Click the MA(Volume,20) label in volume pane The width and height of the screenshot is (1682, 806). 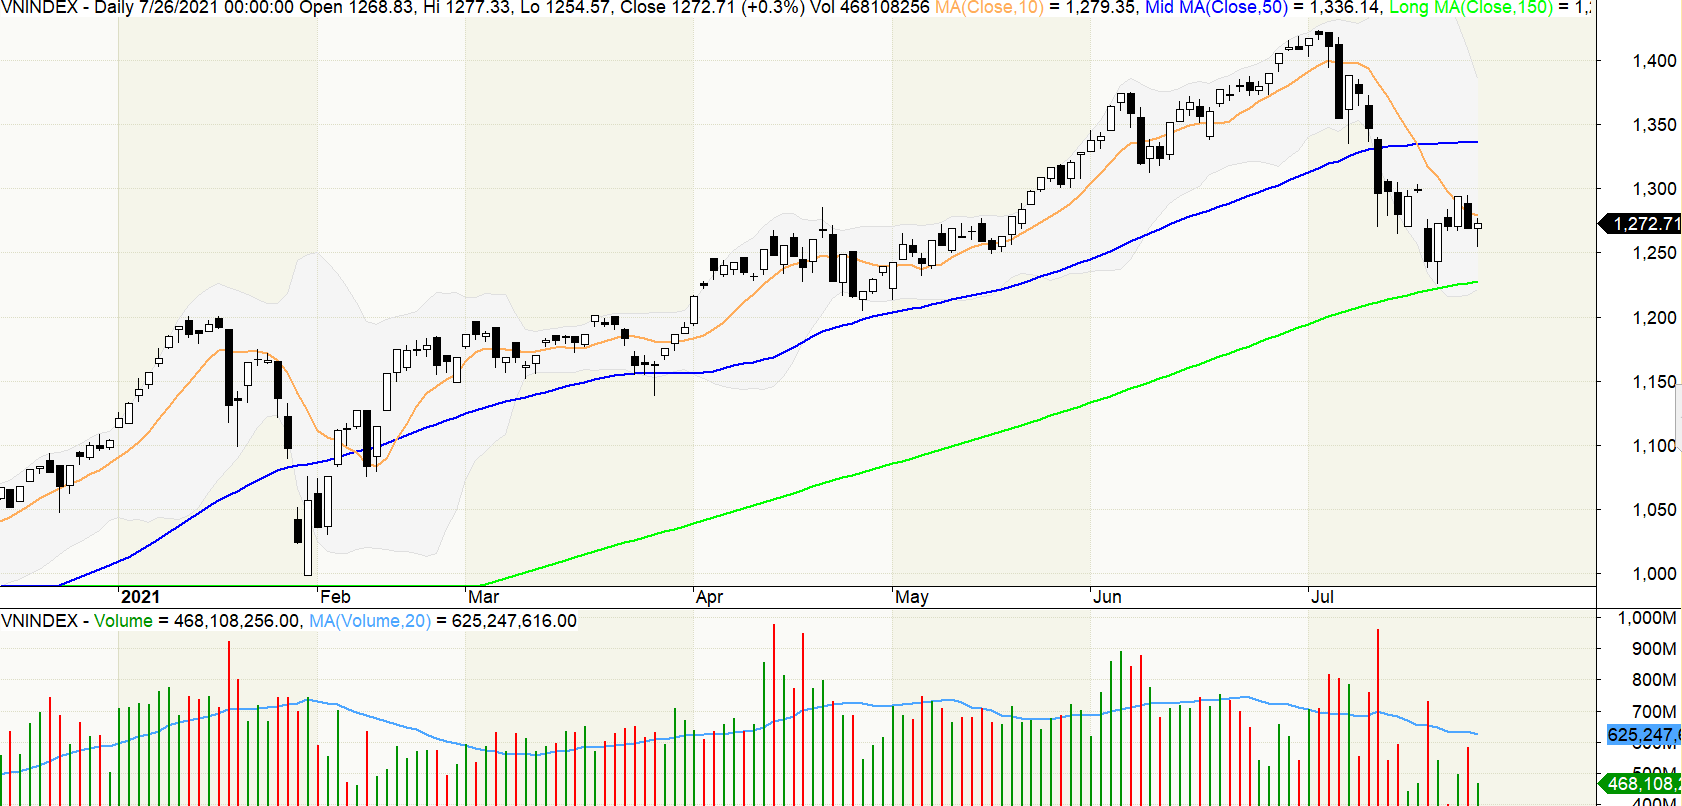click(x=370, y=621)
